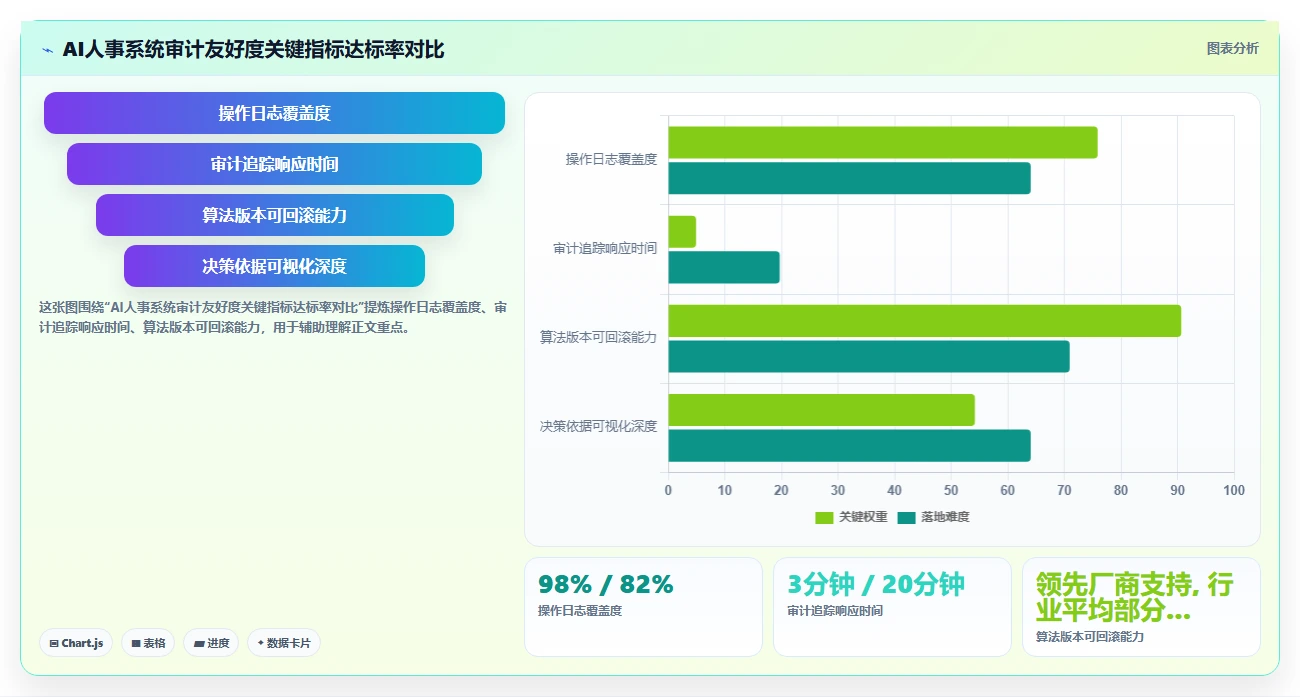The image size is (1300, 697).
Task: Click the 算法版本可回滚能力 caption in third card
Action: click(x=1090, y=636)
